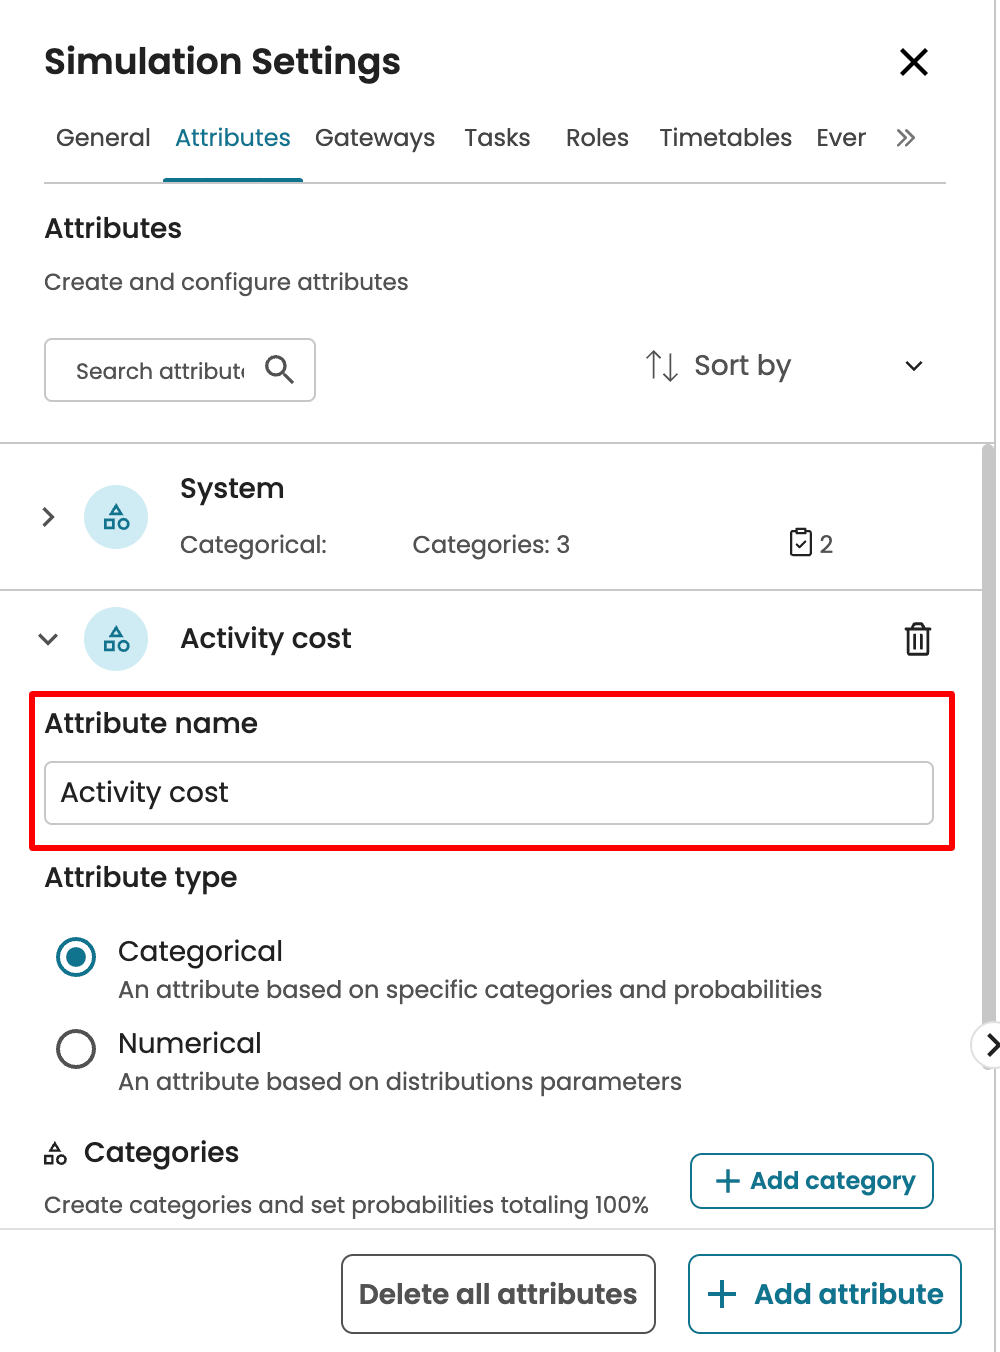Click the Add attribute button
Image resolution: width=1000 pixels, height=1352 pixels.
click(x=824, y=1294)
